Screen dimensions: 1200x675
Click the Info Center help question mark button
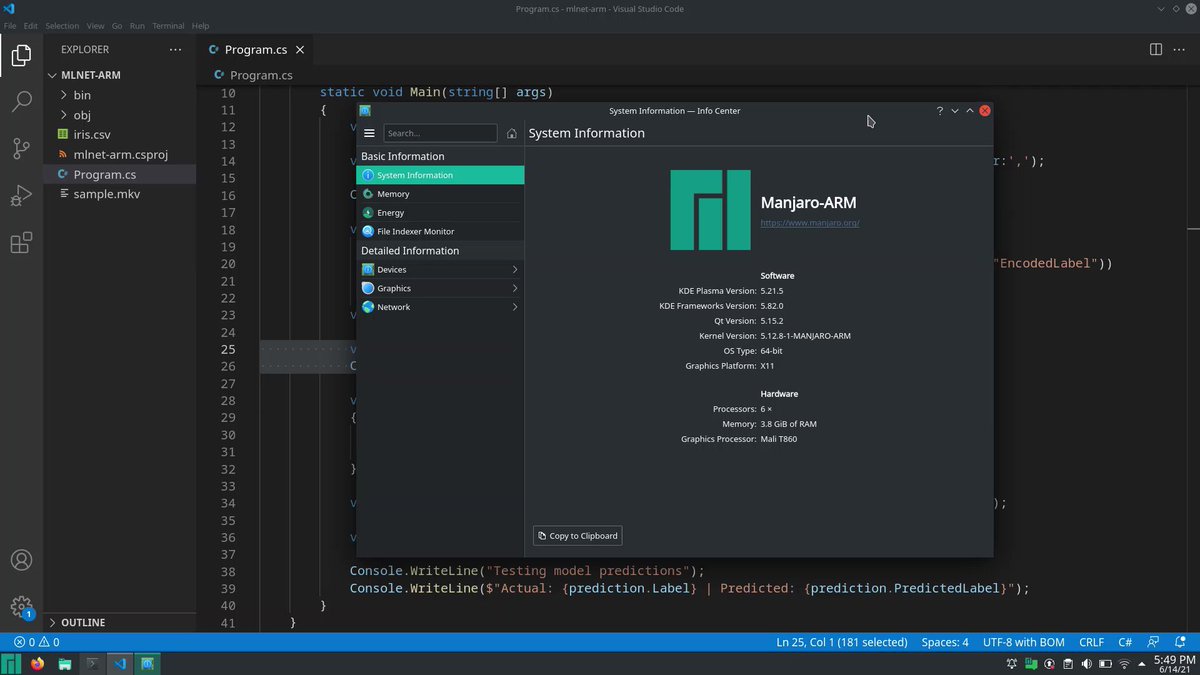(940, 111)
